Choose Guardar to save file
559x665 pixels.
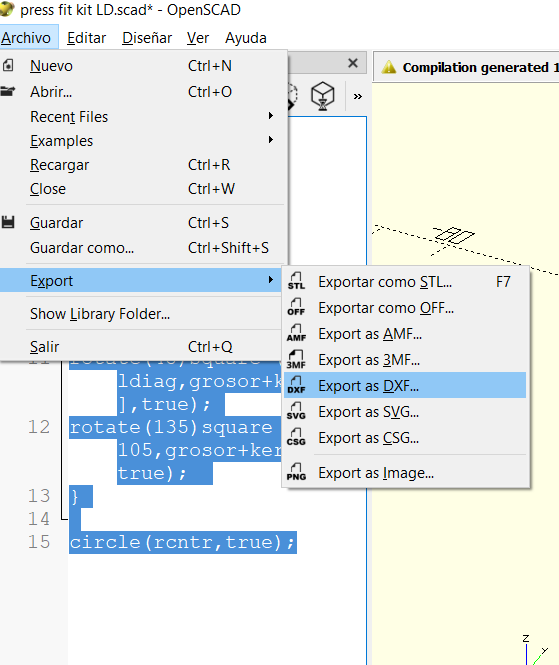tap(143, 223)
